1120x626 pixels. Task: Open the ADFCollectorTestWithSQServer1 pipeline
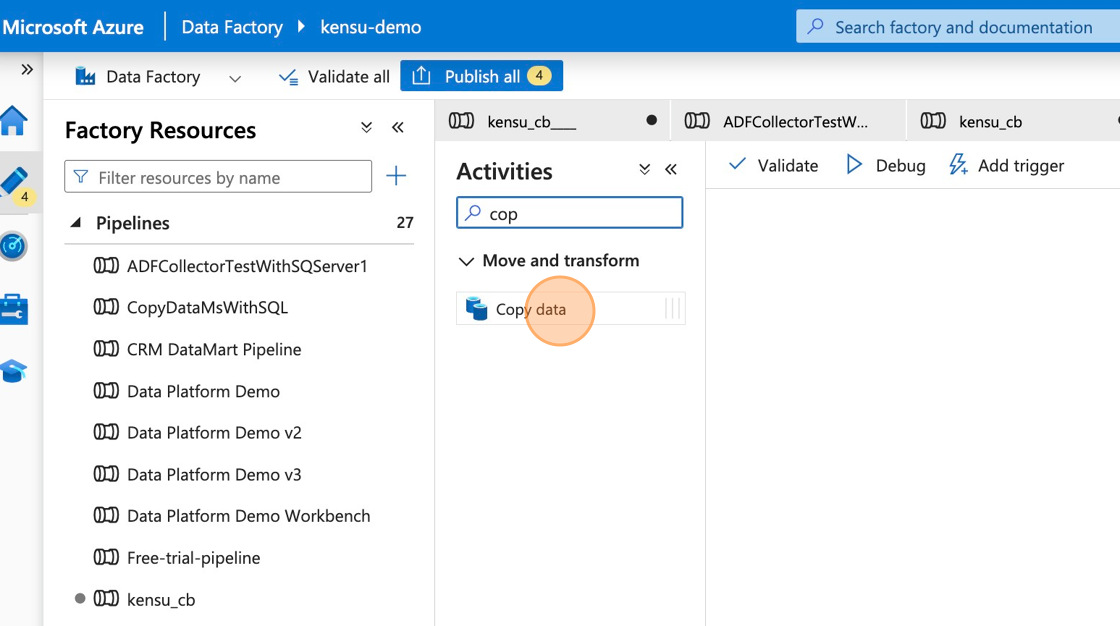click(246, 266)
